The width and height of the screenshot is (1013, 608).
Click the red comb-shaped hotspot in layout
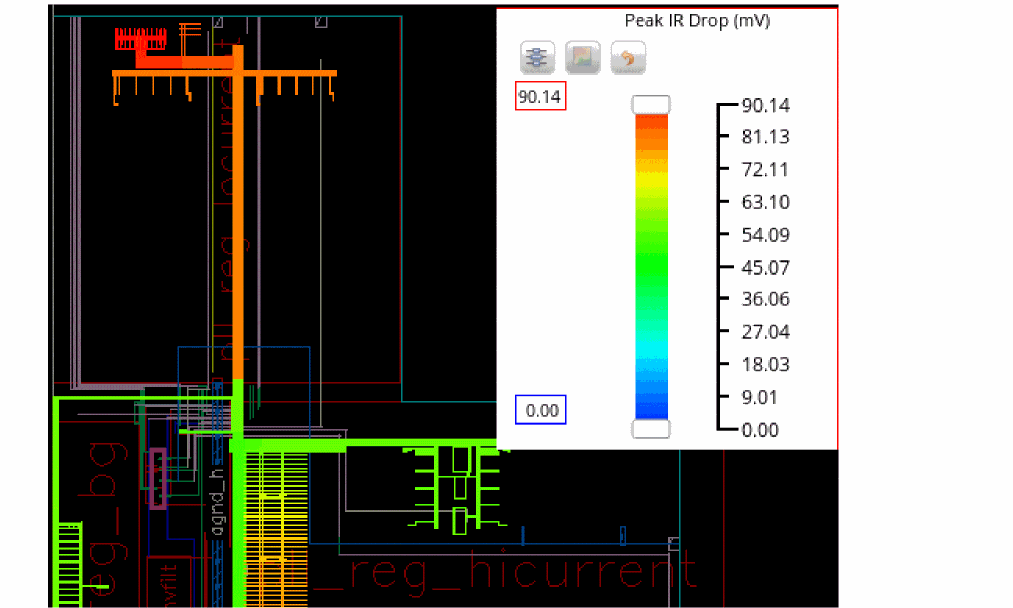(x=140, y=39)
